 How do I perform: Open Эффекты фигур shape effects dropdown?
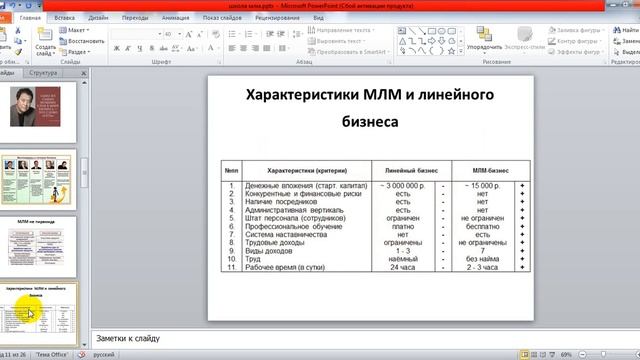576,52
